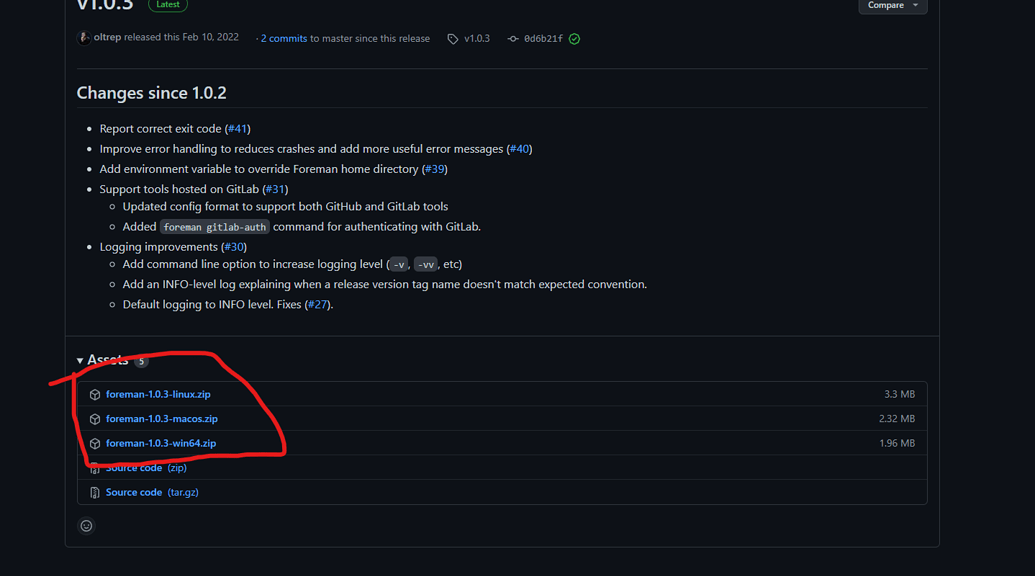This screenshot has width=1035, height=576.
Task: Open pull request #31 link
Action: pos(275,189)
